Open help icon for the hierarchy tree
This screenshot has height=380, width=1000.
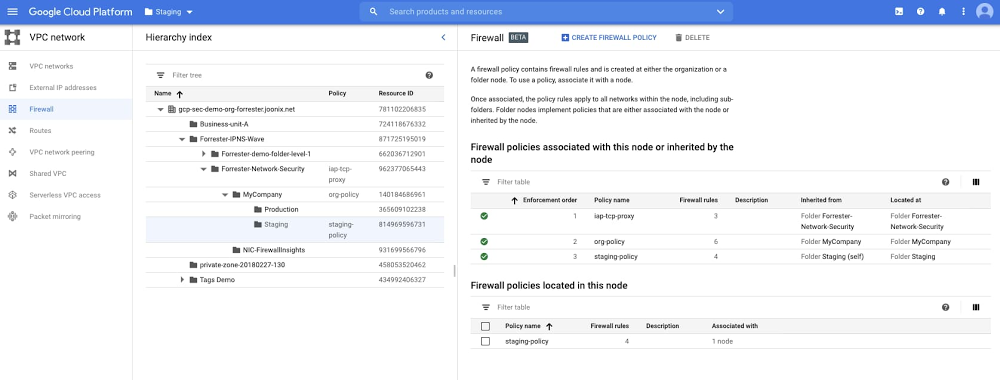[x=429, y=75]
